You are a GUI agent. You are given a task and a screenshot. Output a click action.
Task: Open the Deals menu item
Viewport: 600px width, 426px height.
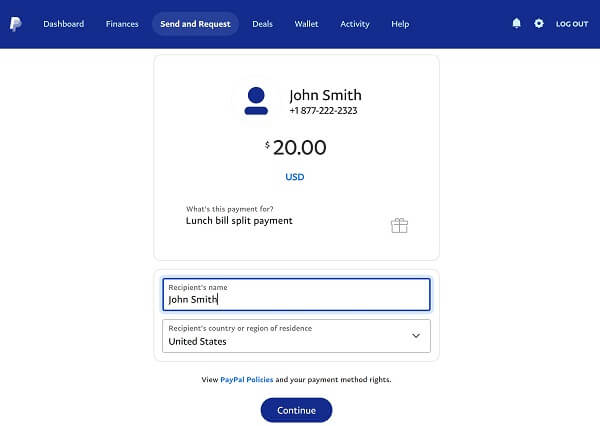tap(262, 24)
